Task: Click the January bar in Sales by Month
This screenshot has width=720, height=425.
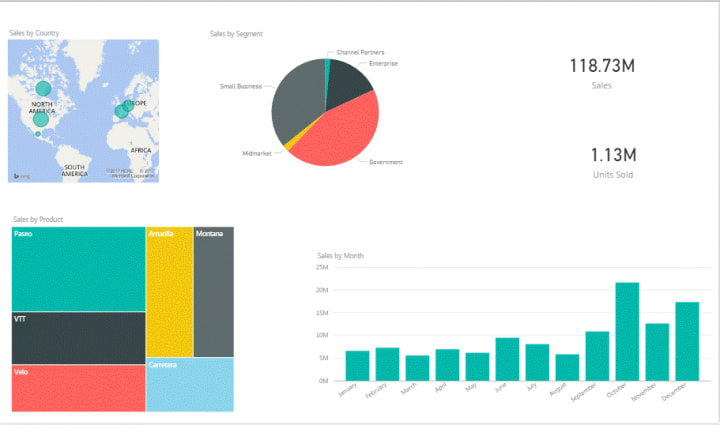Action: [x=357, y=366]
